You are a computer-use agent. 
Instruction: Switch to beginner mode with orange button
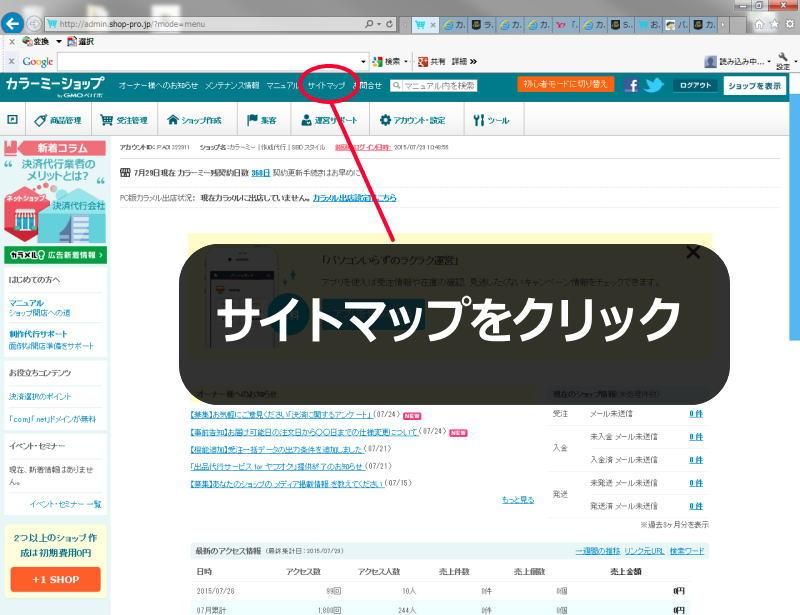point(565,85)
